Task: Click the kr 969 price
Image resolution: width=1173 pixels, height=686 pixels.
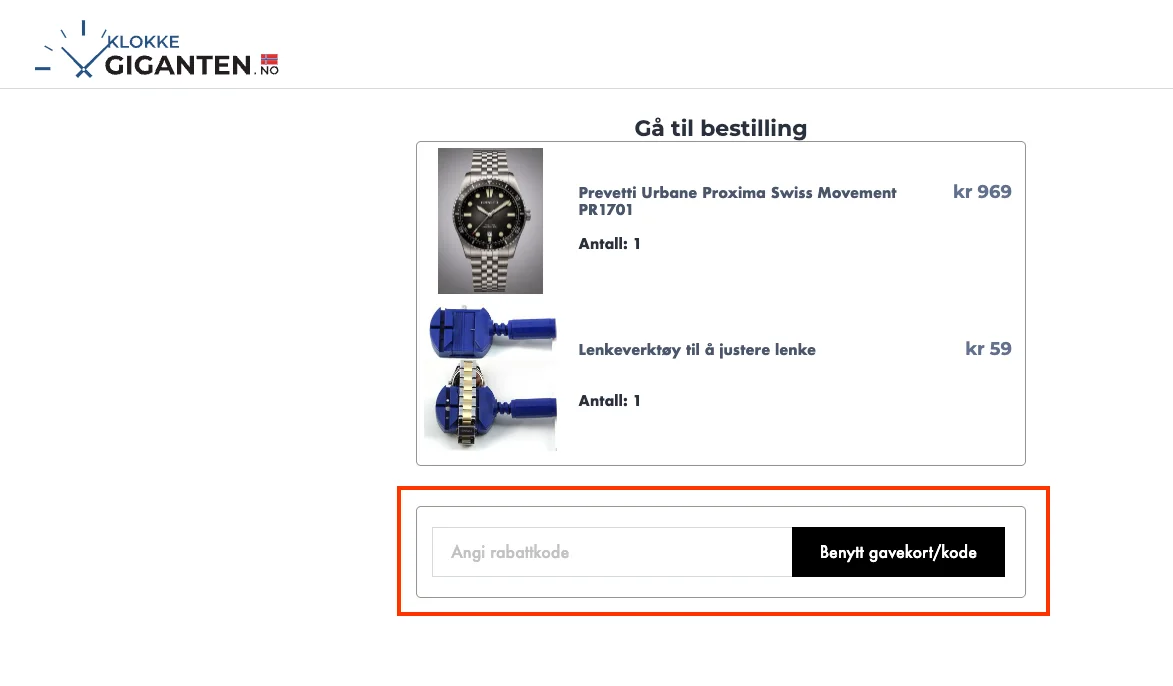Action: (982, 192)
